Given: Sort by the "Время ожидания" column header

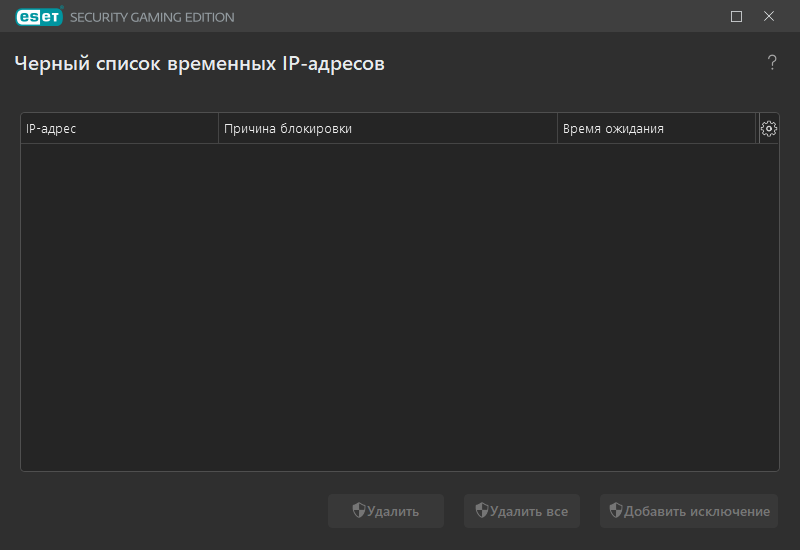Looking at the screenshot, I should [656, 129].
